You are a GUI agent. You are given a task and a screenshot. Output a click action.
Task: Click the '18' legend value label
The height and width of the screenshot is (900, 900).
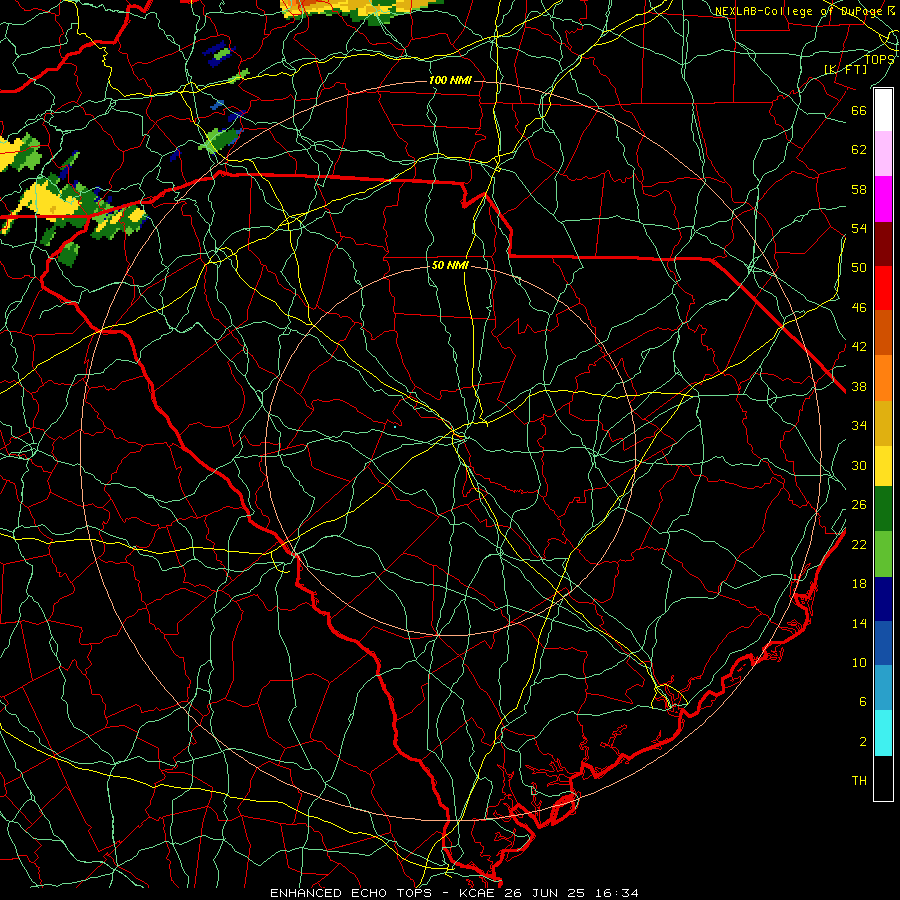click(859, 584)
